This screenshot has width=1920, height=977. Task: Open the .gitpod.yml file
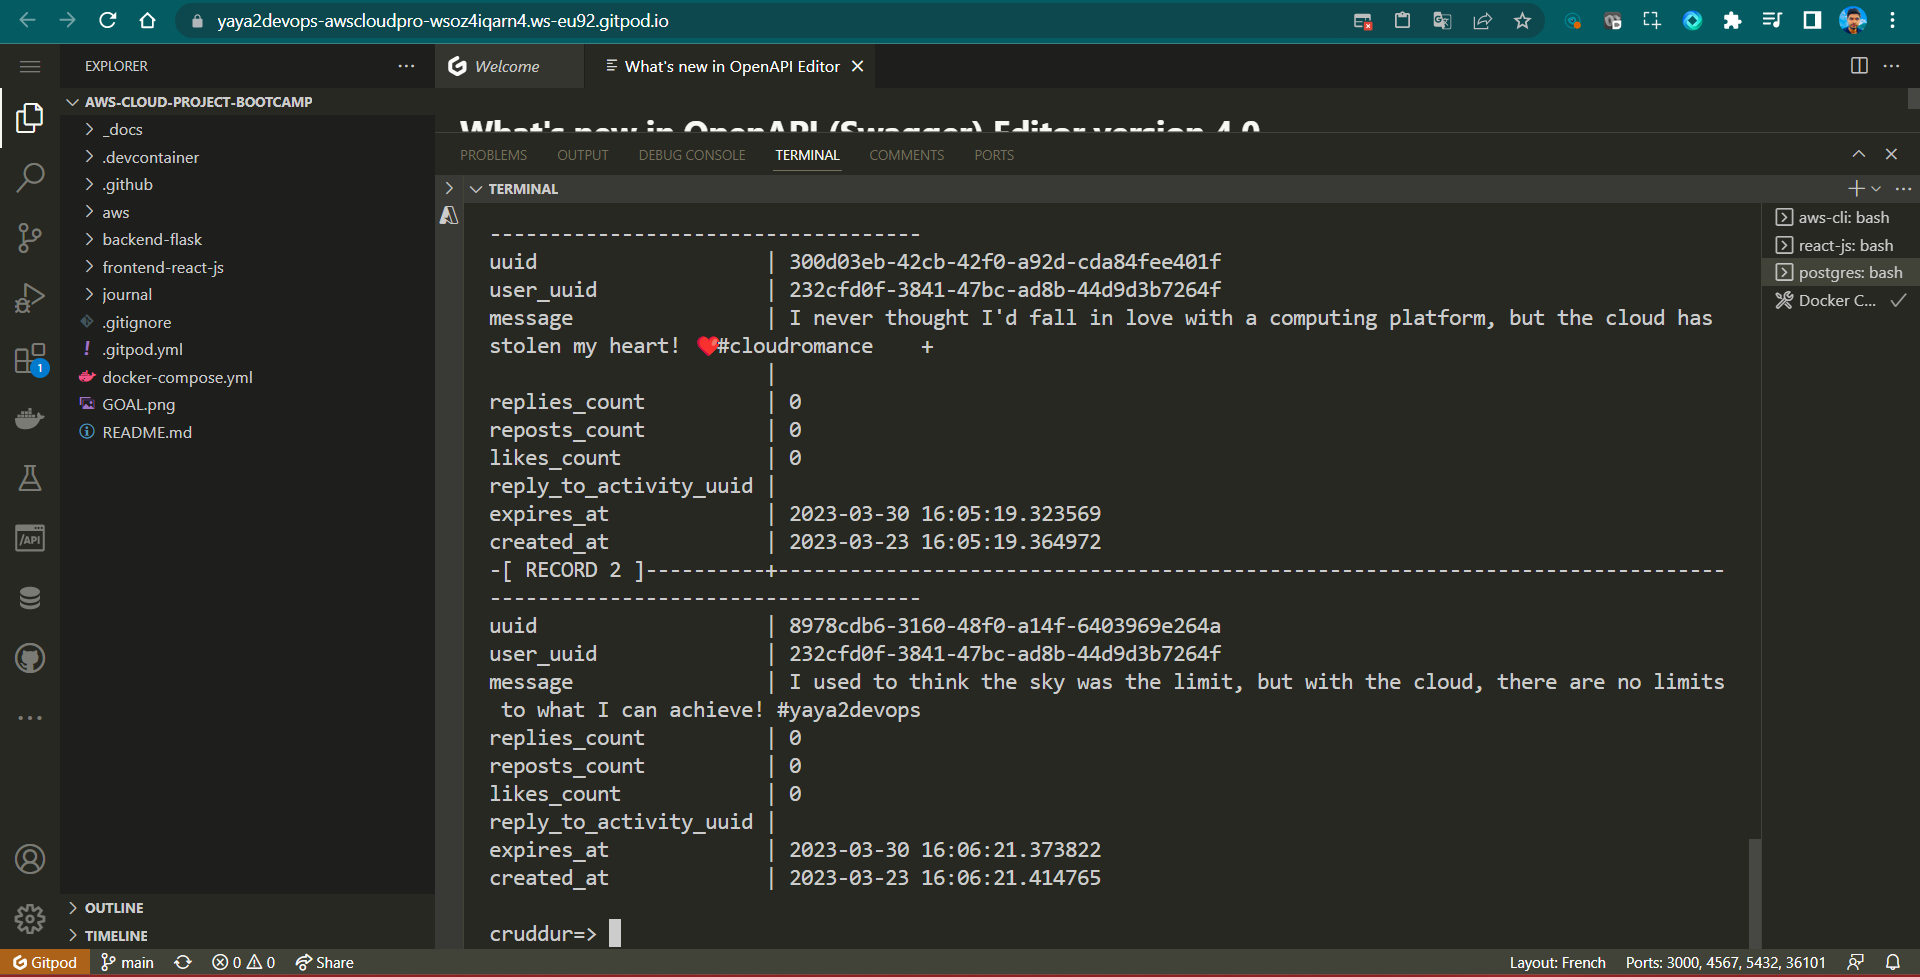[142, 349]
